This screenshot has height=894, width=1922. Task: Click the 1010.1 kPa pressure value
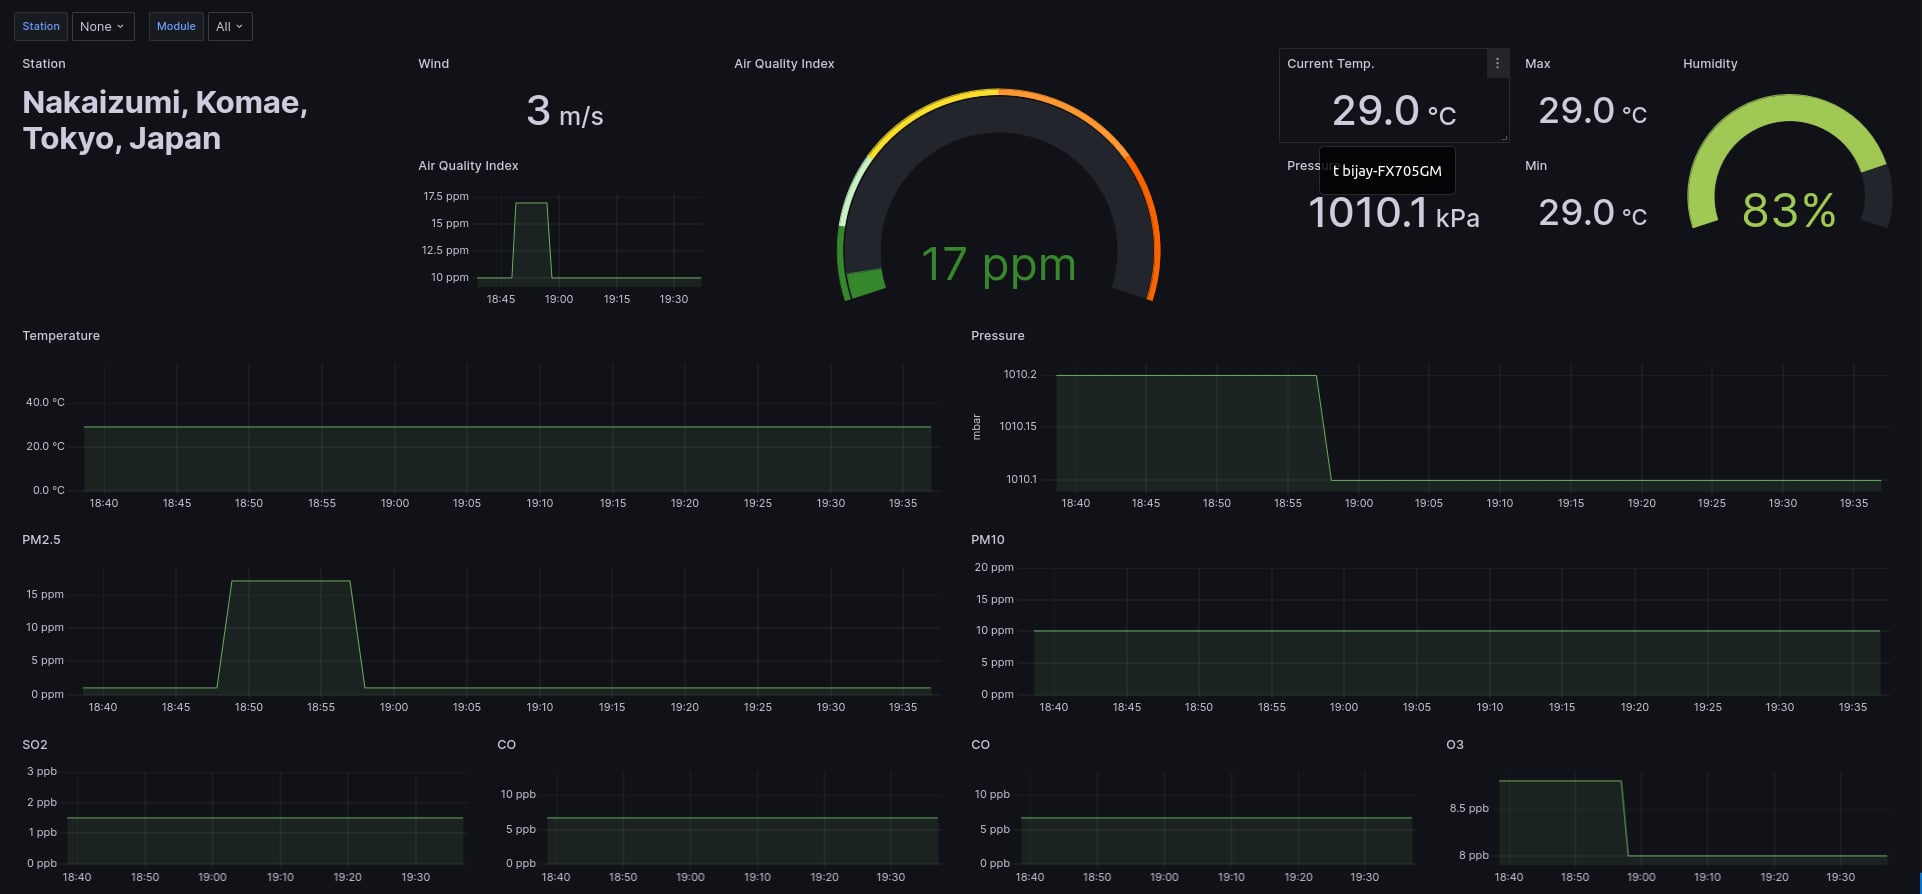point(1393,213)
